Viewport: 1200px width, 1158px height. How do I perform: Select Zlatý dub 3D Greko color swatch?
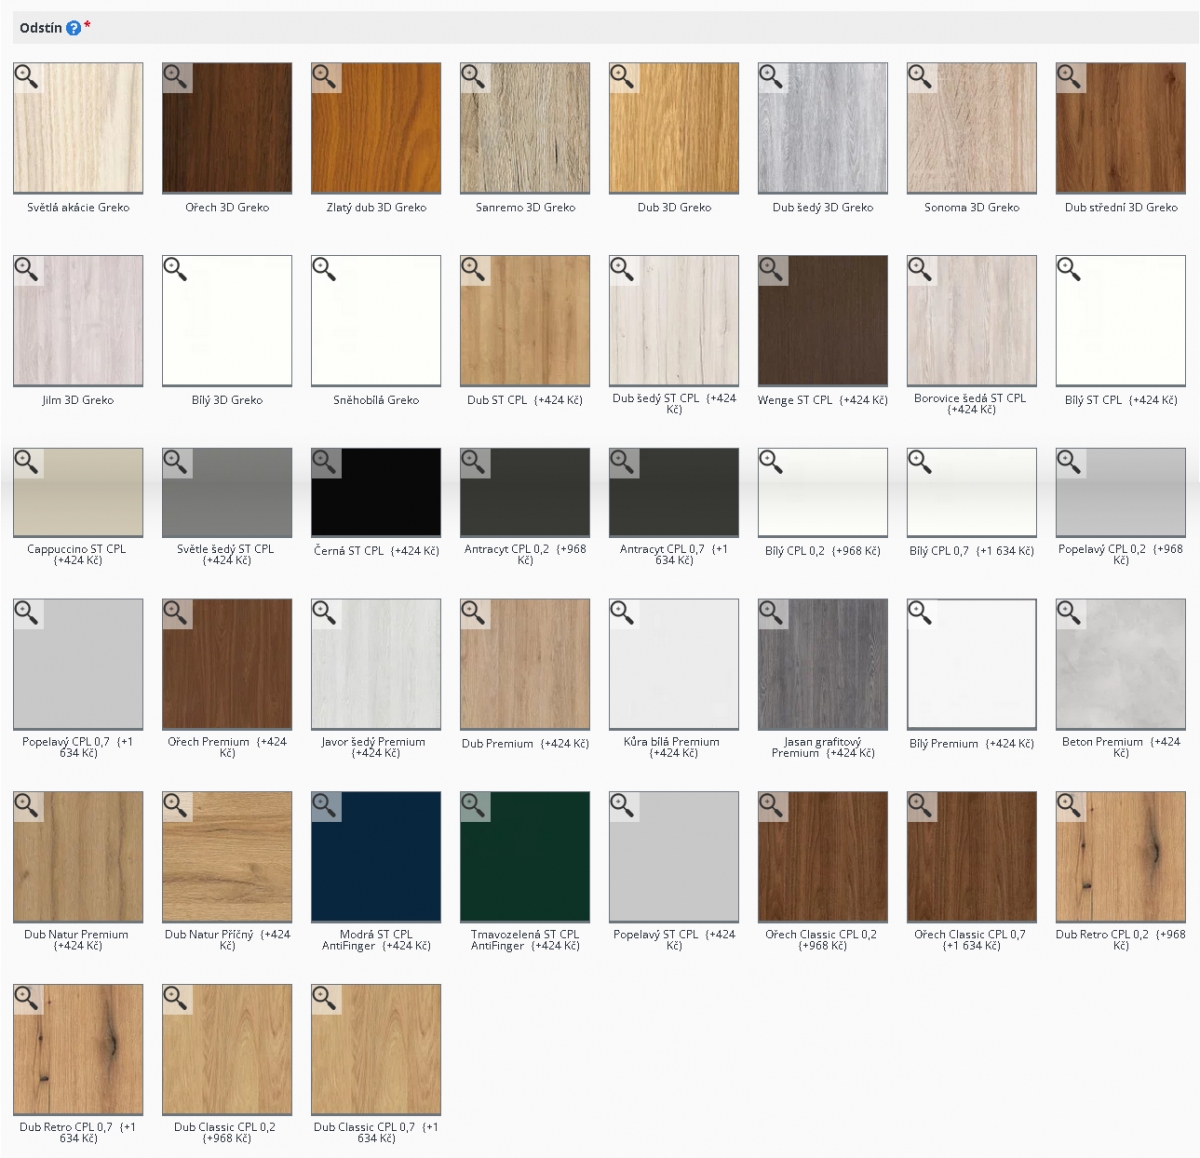tap(376, 128)
